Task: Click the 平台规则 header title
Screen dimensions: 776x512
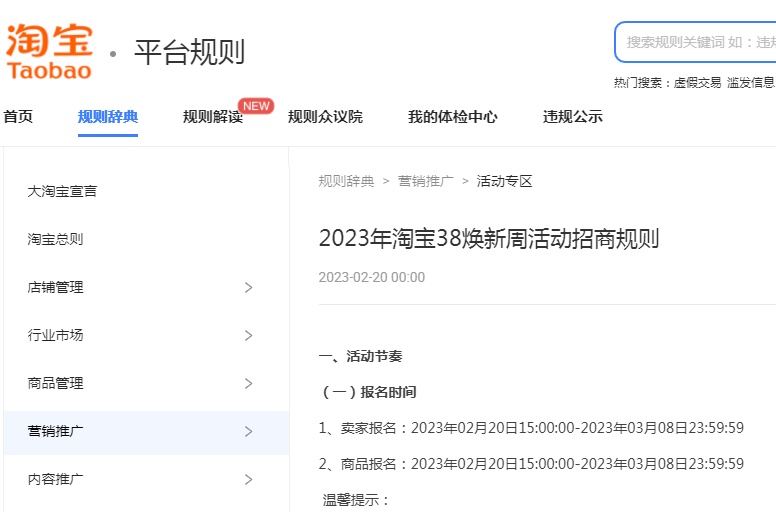Action: tap(190, 52)
